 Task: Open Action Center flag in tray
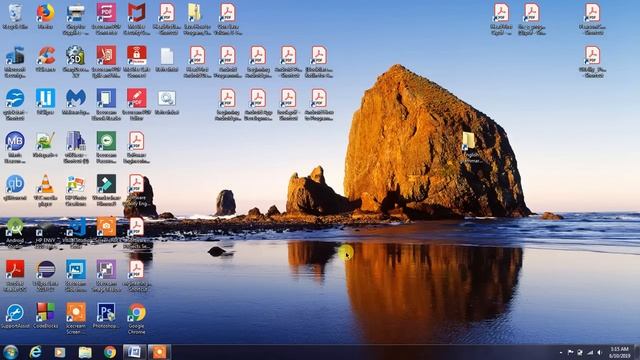tap(570, 352)
